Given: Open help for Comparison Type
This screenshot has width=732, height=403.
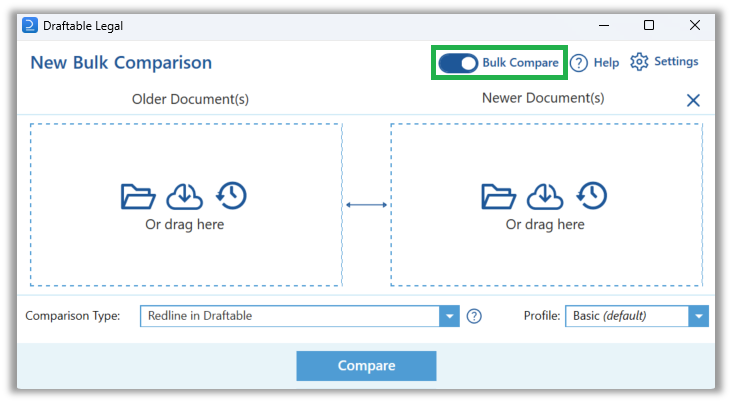Looking at the screenshot, I should click(474, 316).
